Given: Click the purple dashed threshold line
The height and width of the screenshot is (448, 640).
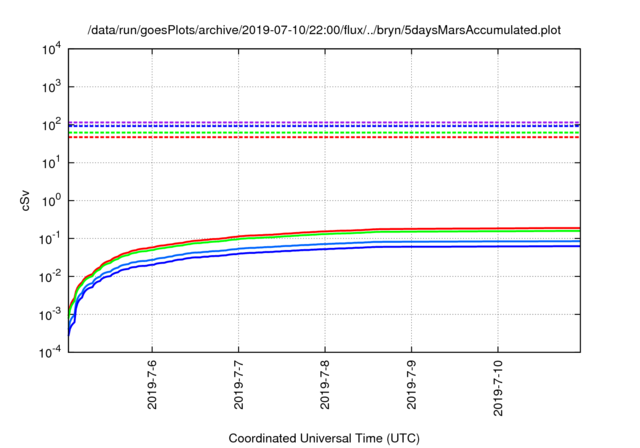Looking at the screenshot, I should [324, 122].
